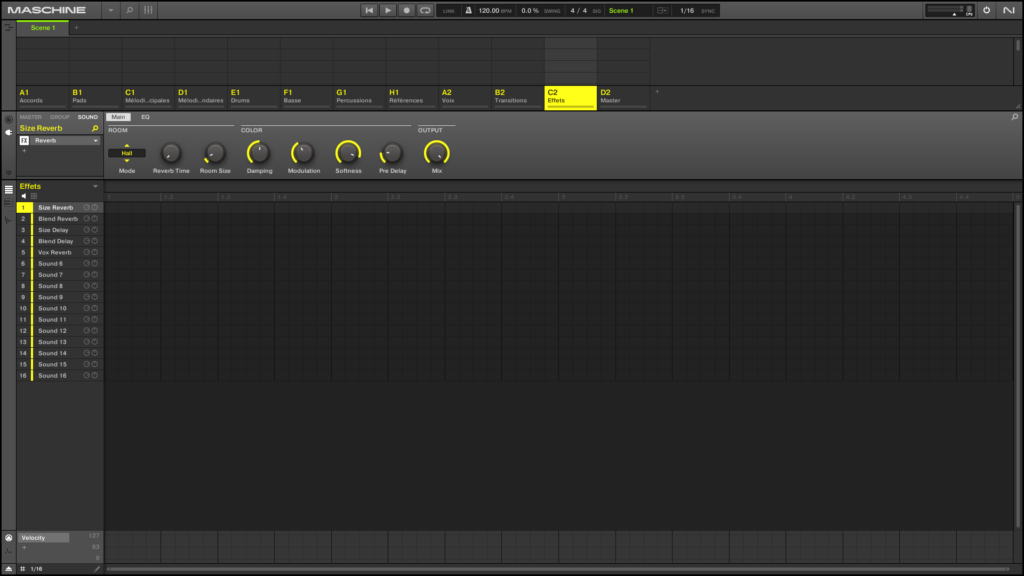Expand the down arrow under plug-in icons
This screenshot has width=1024, height=576.
point(8,172)
